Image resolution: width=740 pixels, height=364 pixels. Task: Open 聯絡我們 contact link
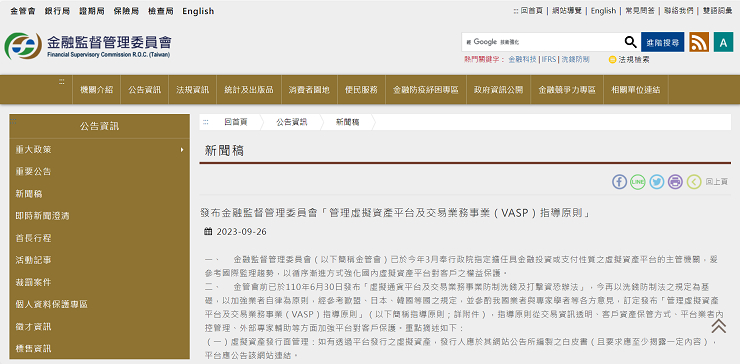(679, 10)
